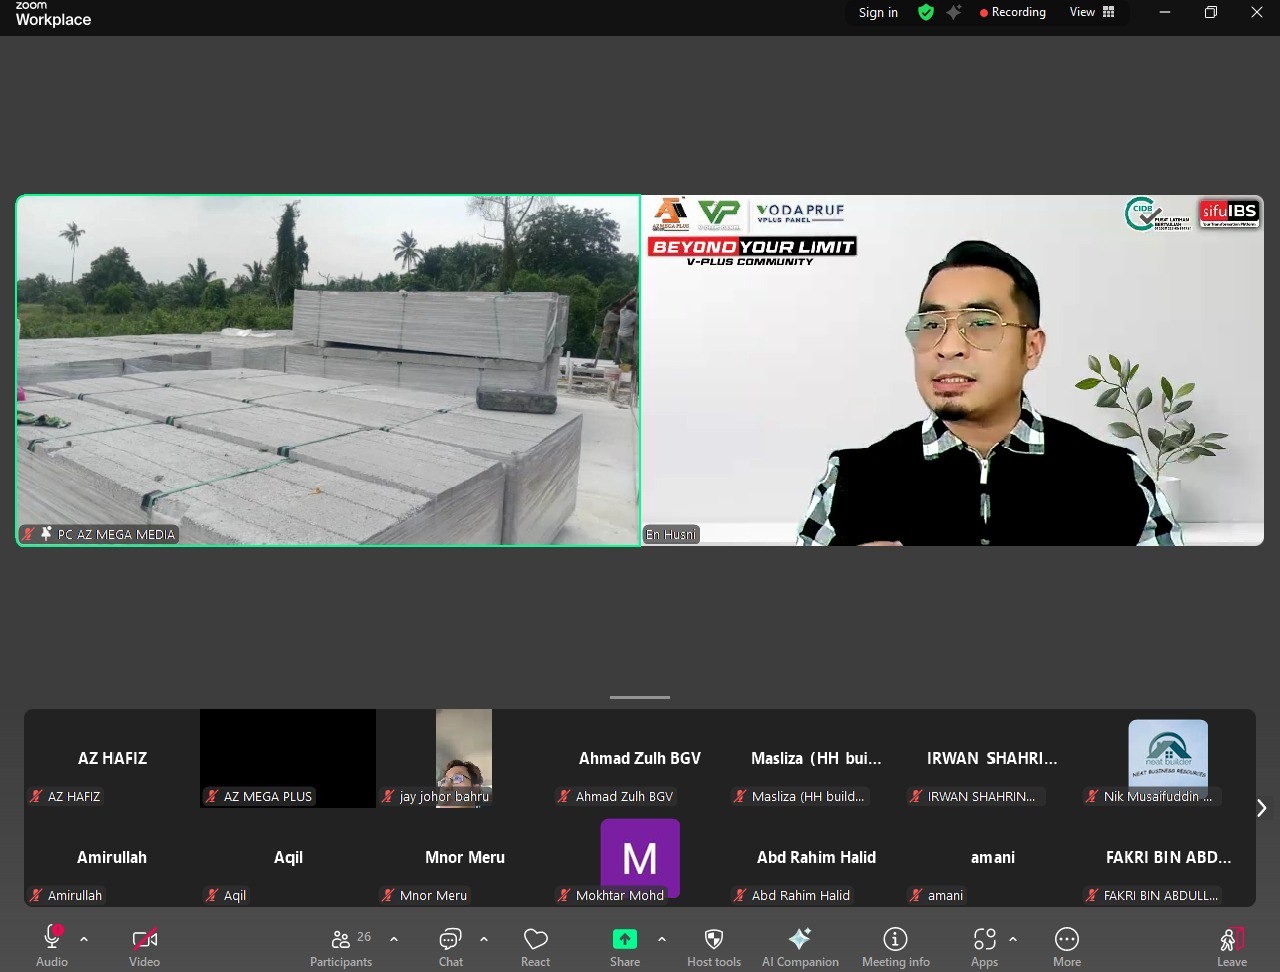This screenshot has width=1280, height=972.
Task: Select IRWAN SHAHRIN participant tile
Action: tap(992, 758)
